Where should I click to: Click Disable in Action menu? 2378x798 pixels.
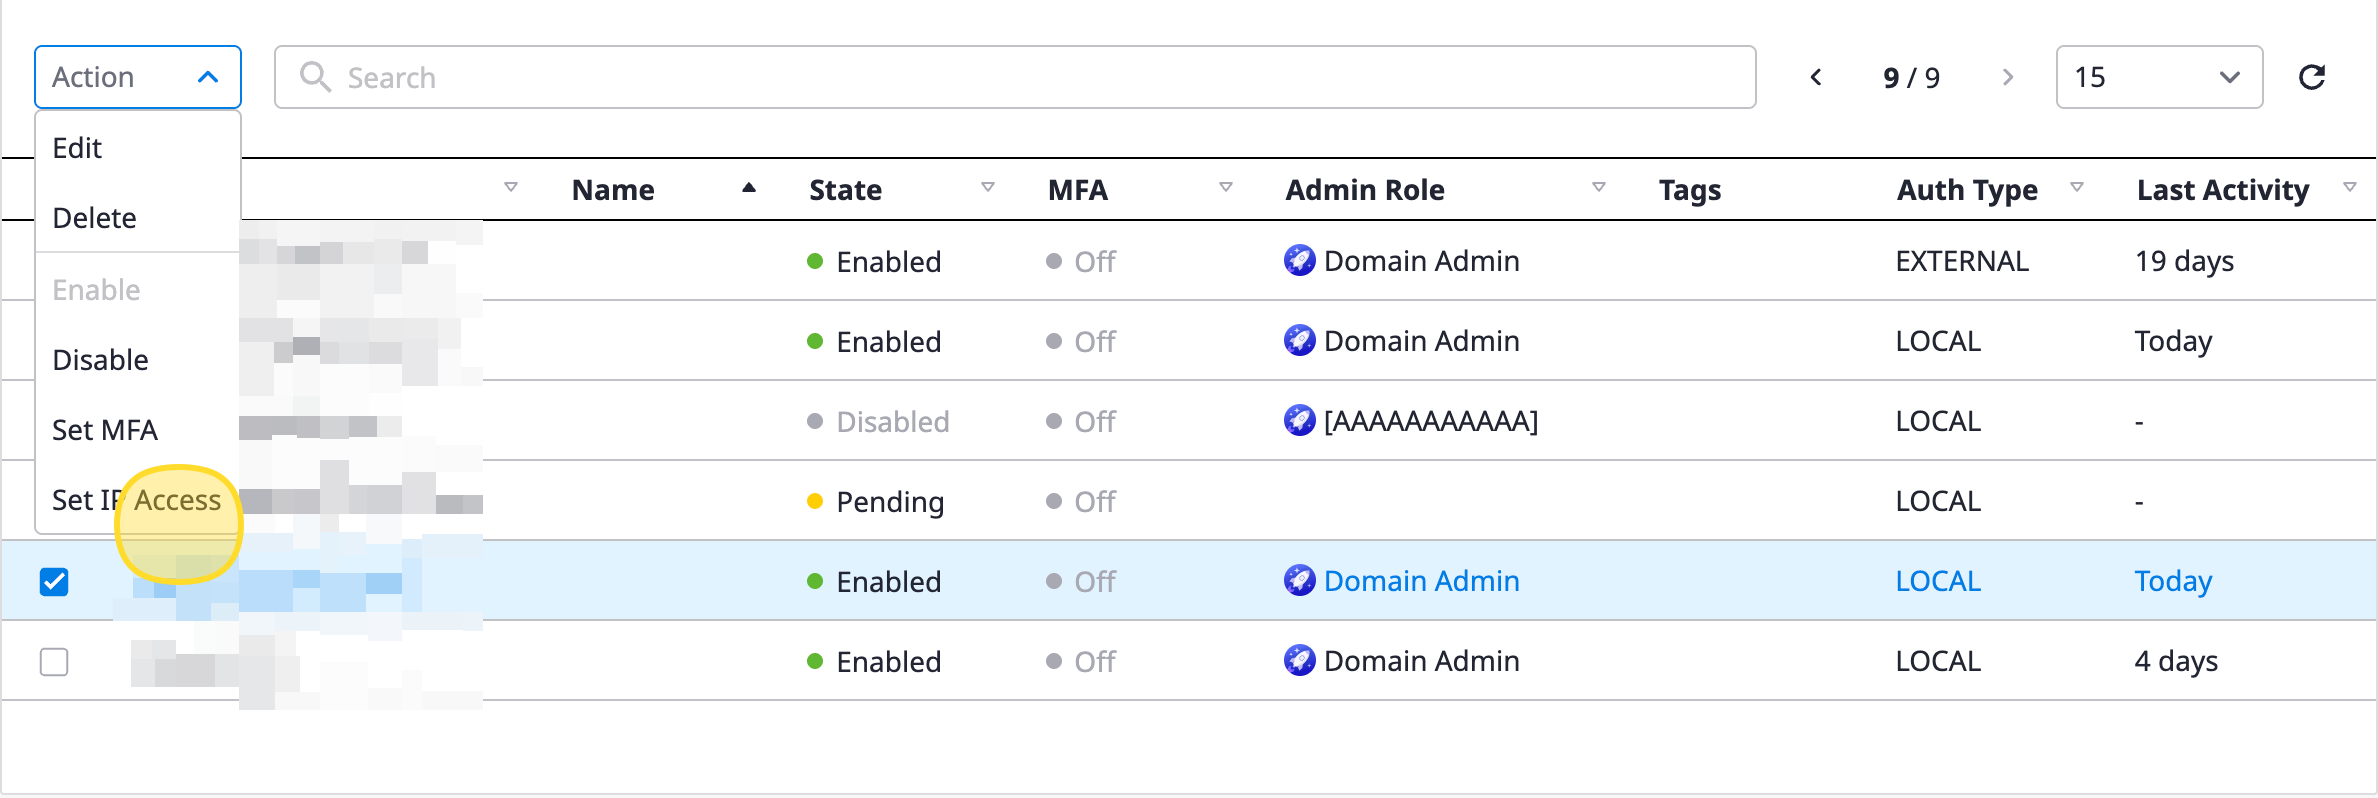[100, 360]
